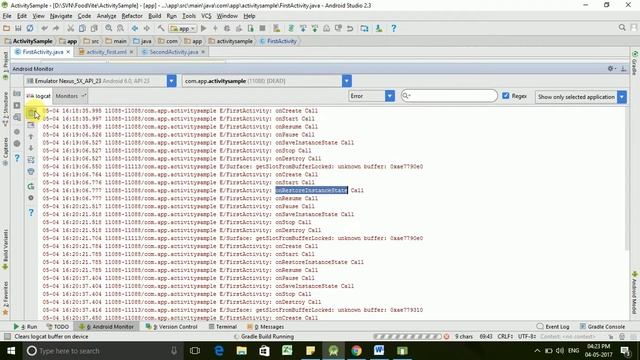Click the Save All toolbar icon
640x360 pixels.
click(x=18, y=28)
